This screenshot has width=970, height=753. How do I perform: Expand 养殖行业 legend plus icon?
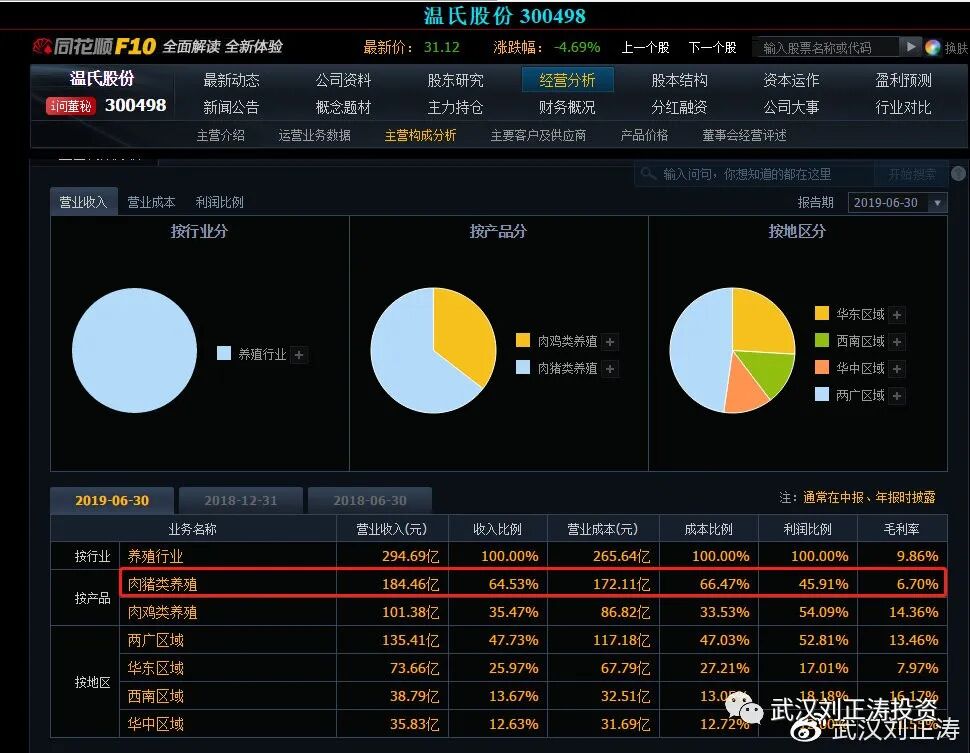299,355
